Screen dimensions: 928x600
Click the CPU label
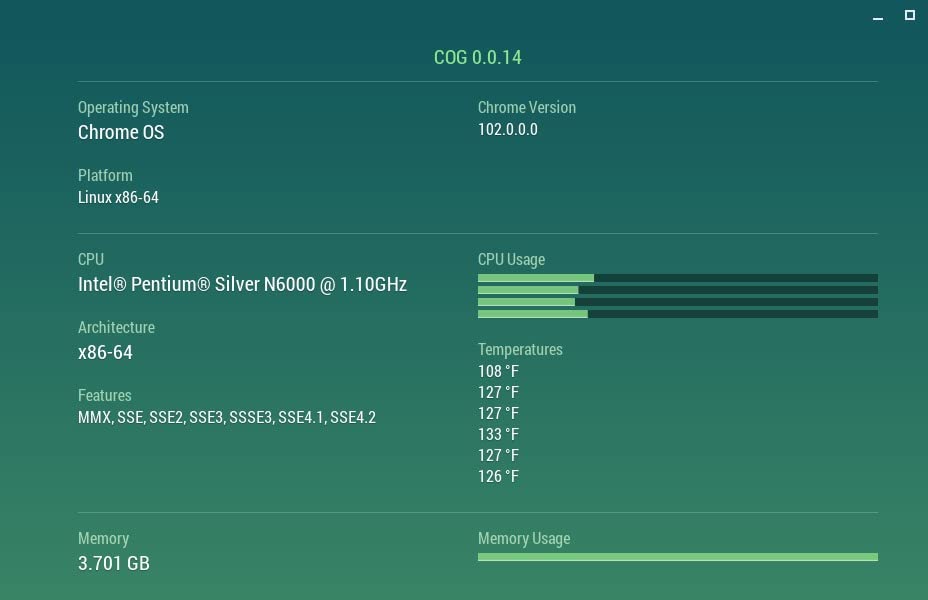(x=91, y=260)
